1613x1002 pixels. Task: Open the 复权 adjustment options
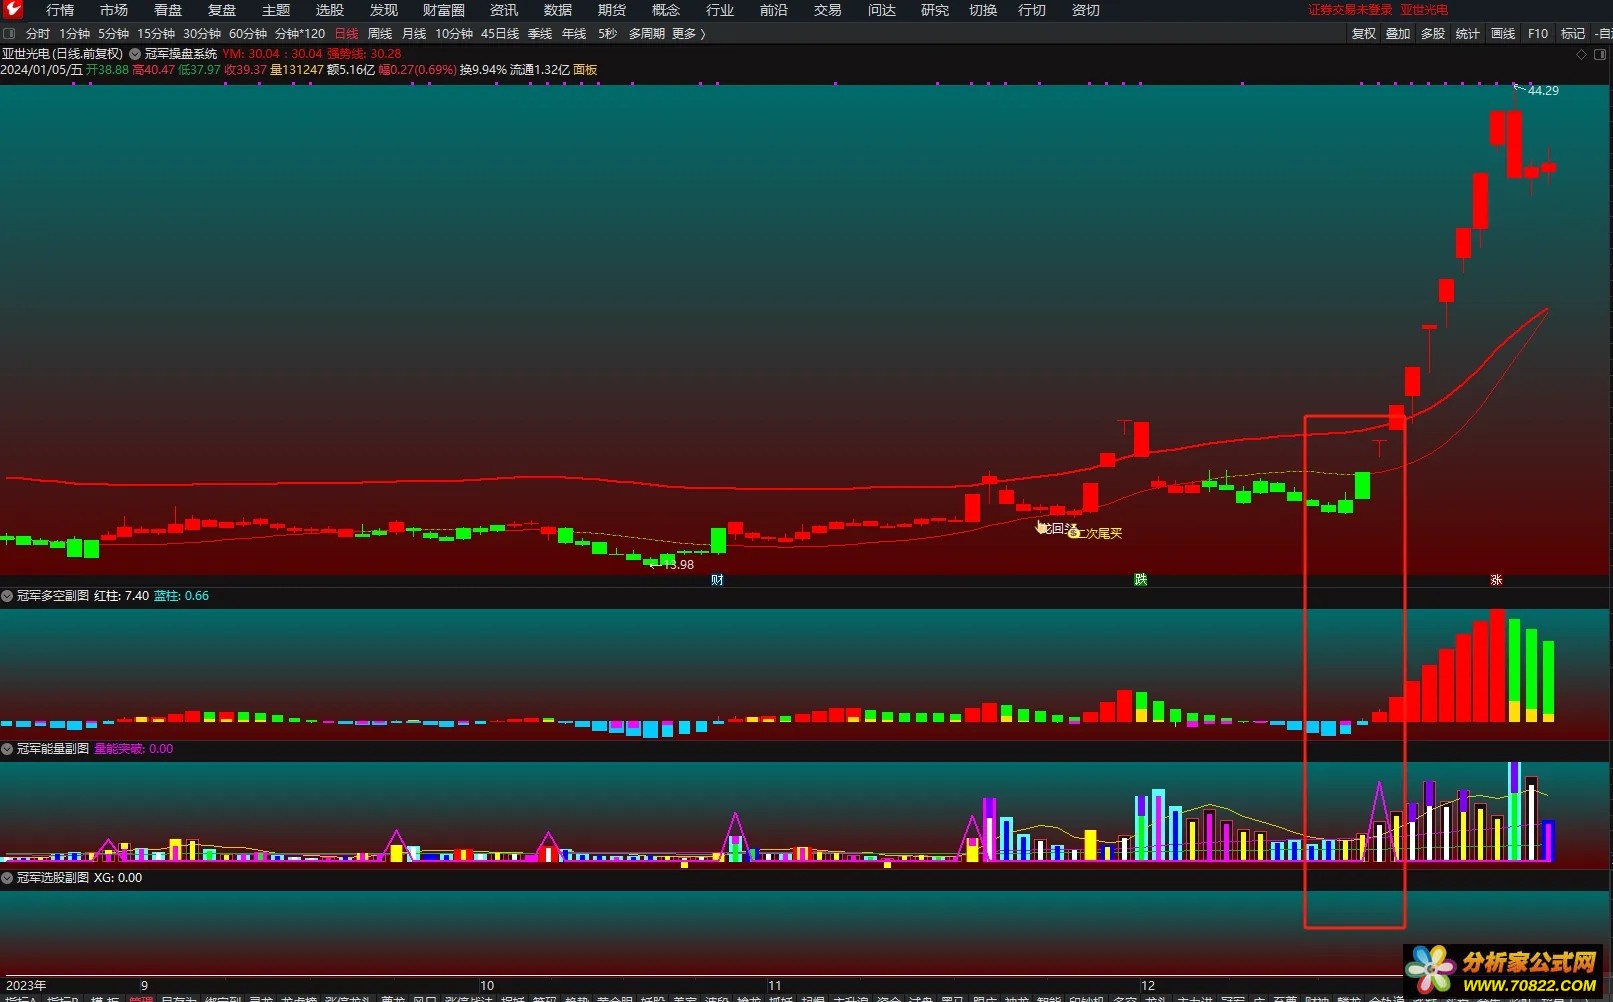pos(1364,34)
